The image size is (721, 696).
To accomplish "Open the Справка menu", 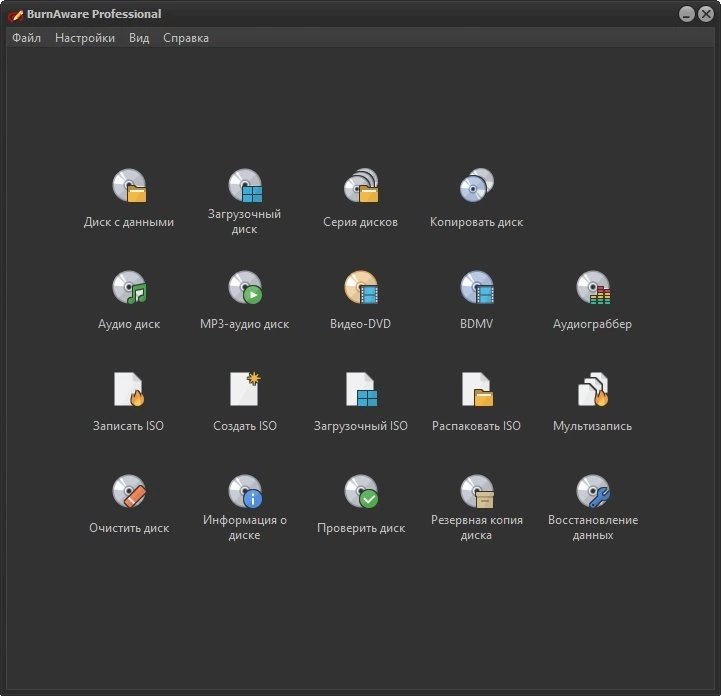I will (x=186, y=38).
